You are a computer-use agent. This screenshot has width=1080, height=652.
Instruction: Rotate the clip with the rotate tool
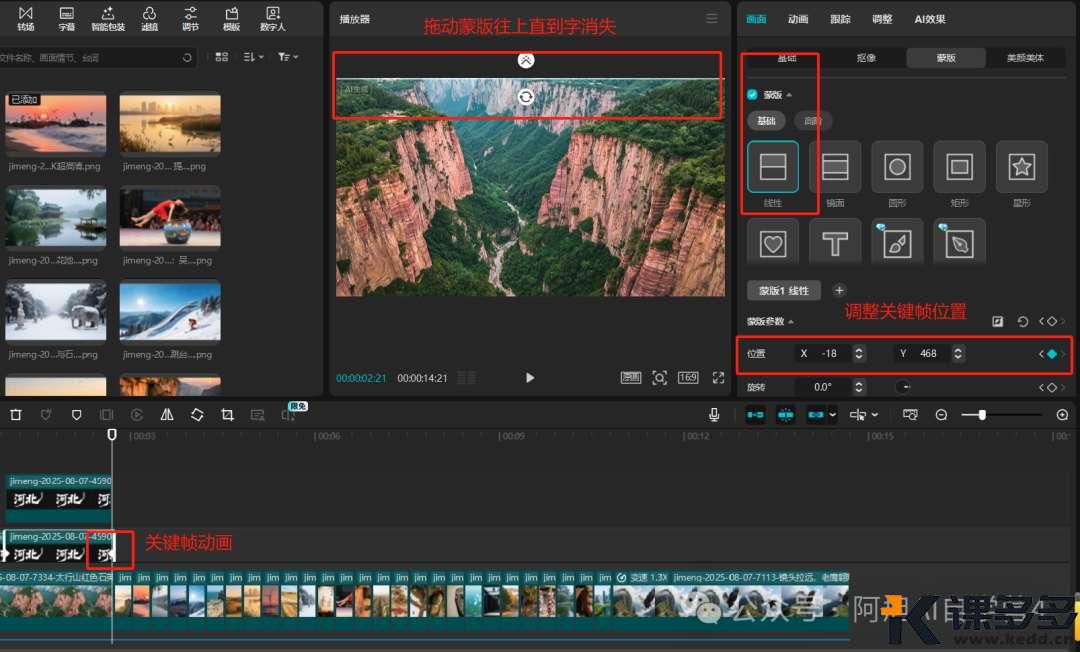(197, 414)
